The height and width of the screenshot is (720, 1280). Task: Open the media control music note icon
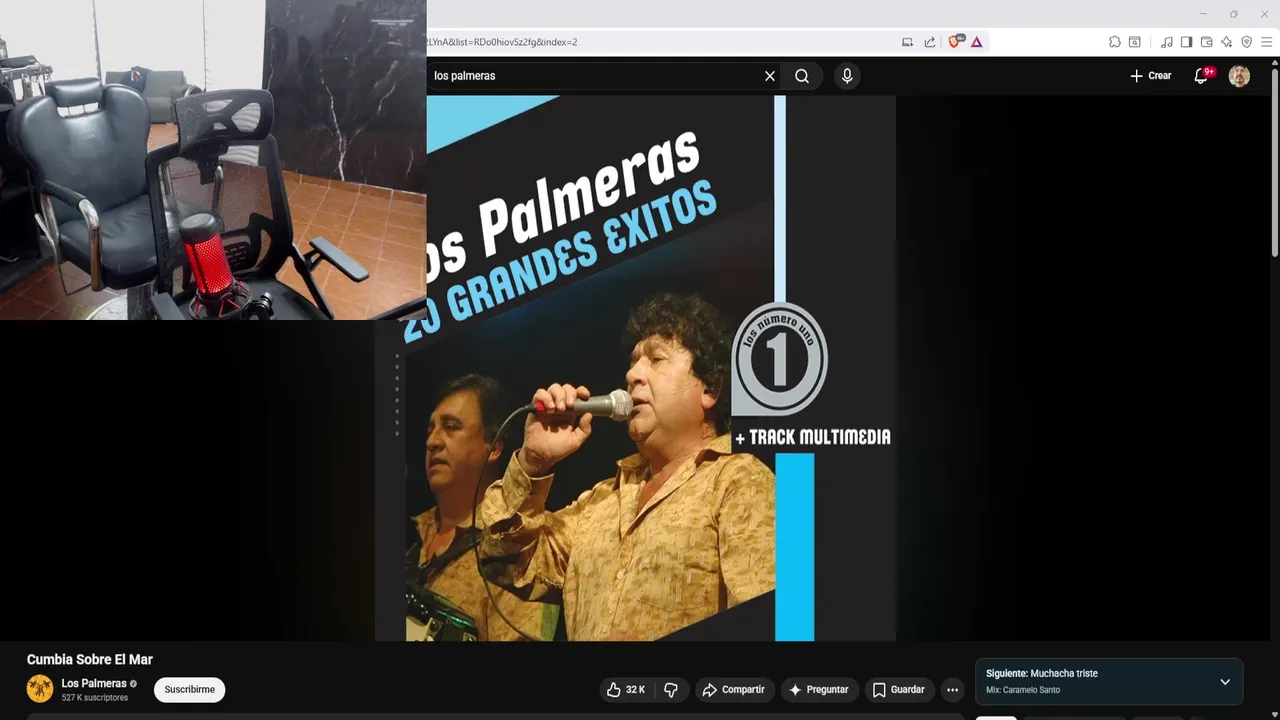pos(1167,42)
